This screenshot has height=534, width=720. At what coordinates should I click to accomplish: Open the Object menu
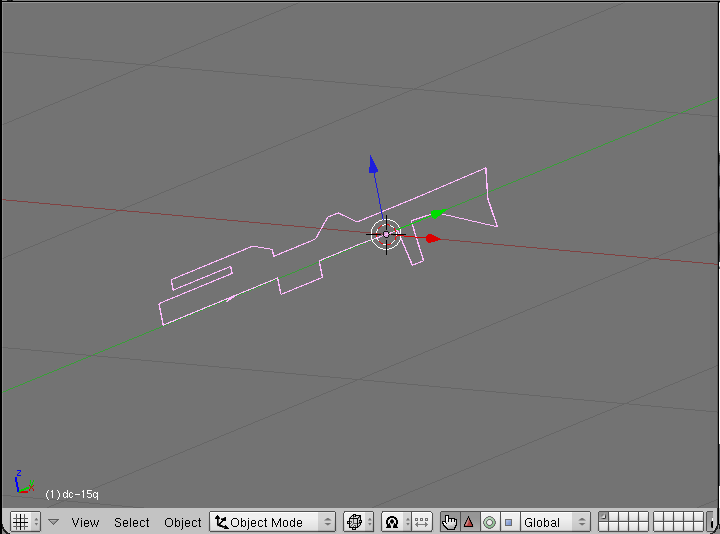(182, 523)
